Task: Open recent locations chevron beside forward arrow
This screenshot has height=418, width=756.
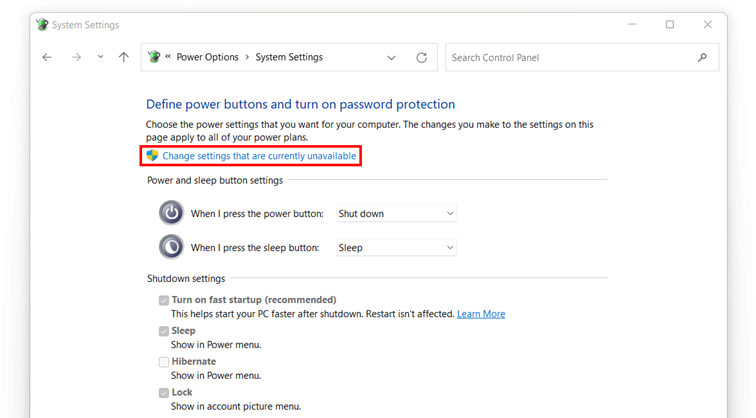Action: pyautogui.click(x=100, y=57)
